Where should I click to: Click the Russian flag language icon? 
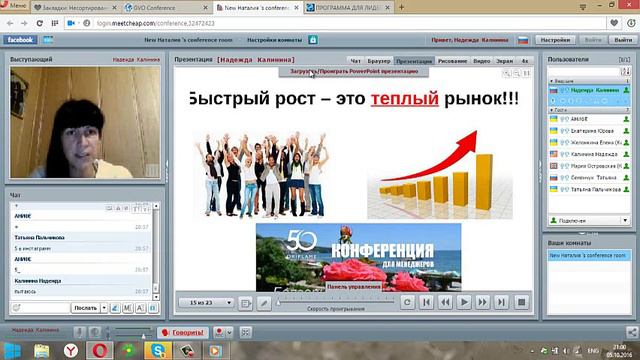click(x=523, y=40)
